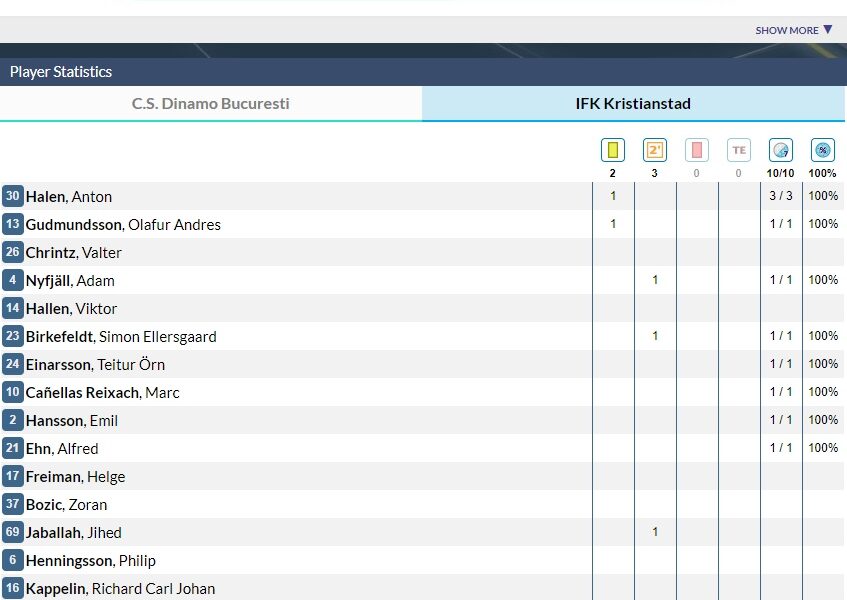Click jersey number 21 badge
The width and height of the screenshot is (847, 600).
pyautogui.click(x=12, y=448)
